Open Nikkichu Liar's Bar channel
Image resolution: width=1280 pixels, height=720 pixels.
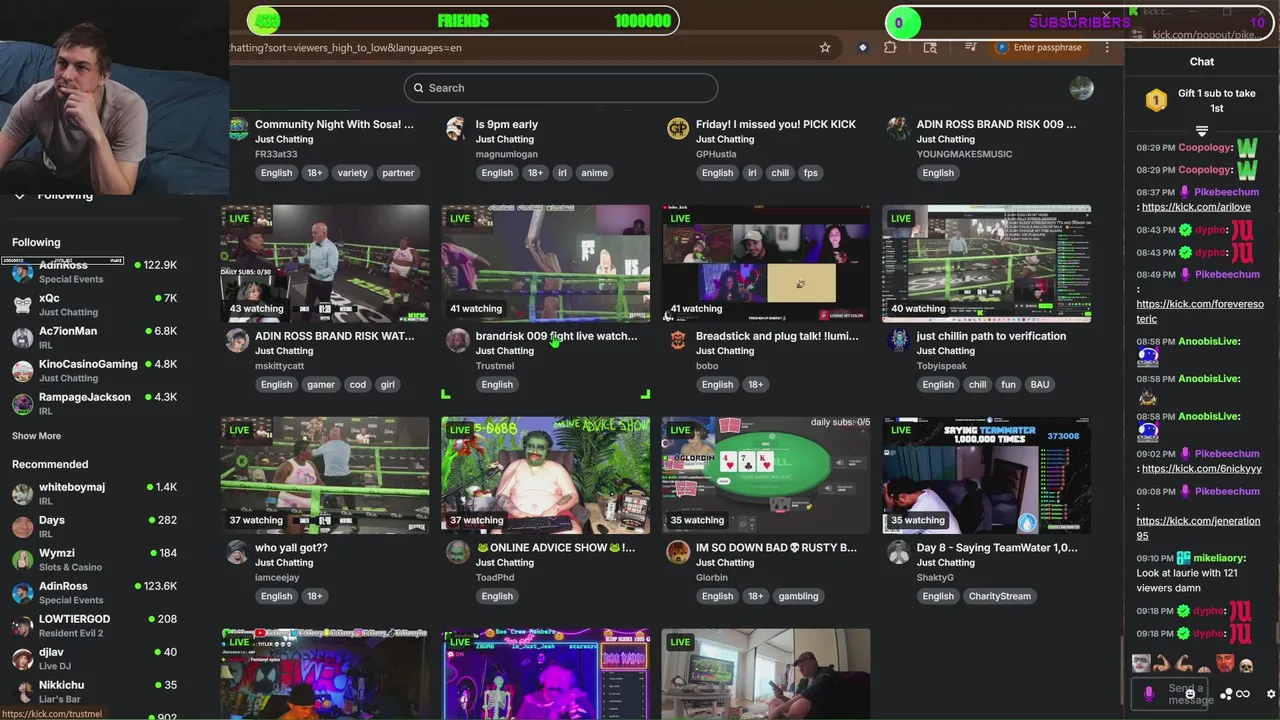(x=94, y=691)
